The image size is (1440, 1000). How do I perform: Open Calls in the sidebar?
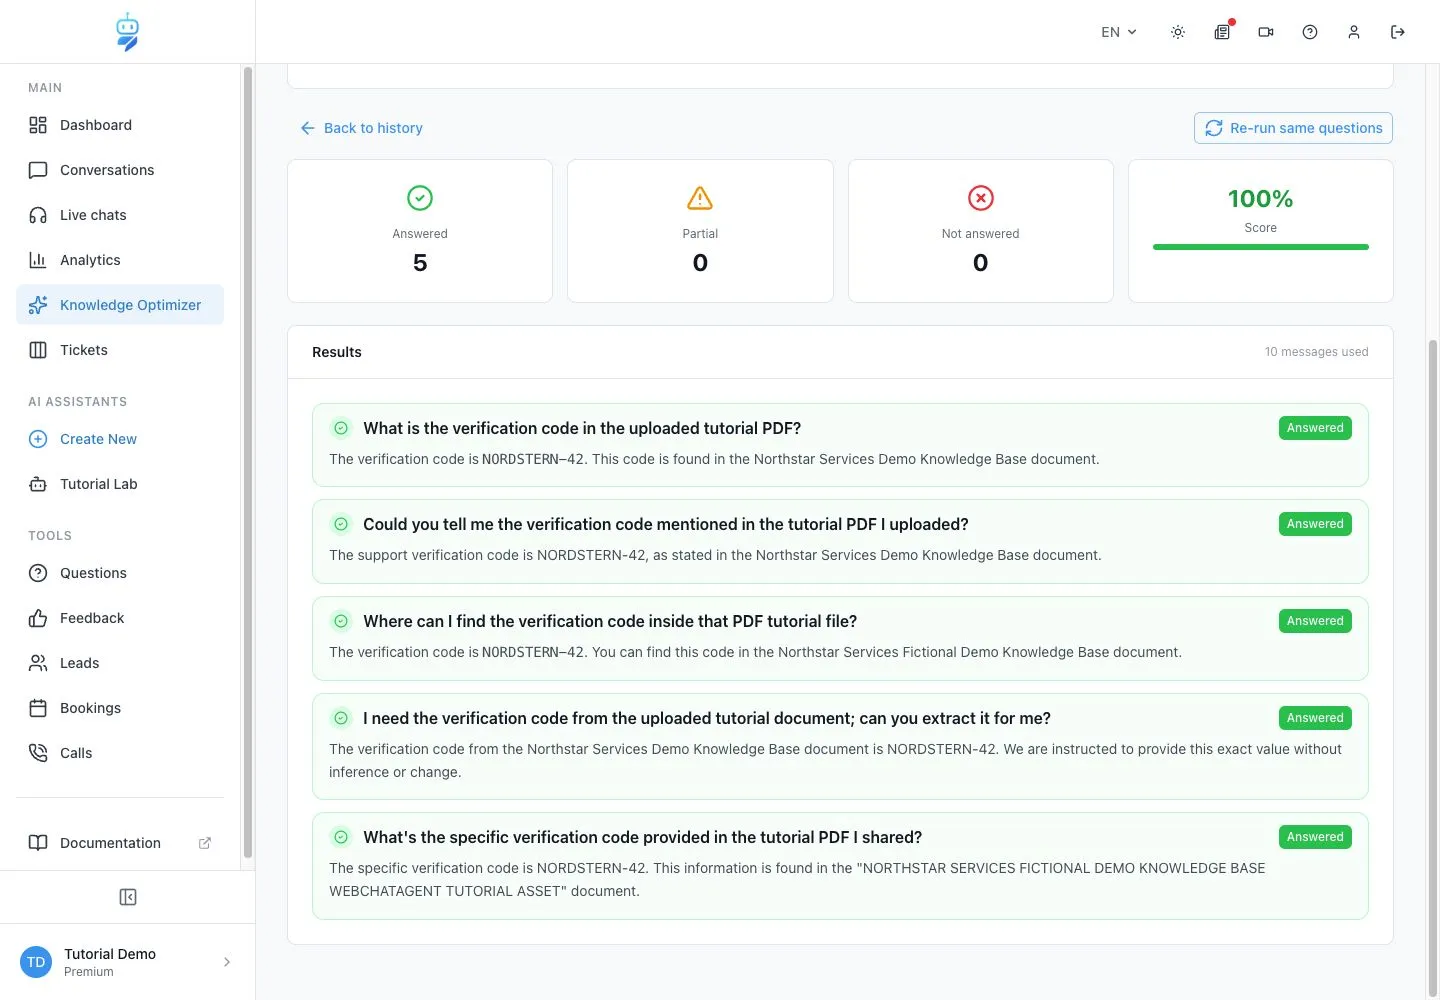pos(120,753)
